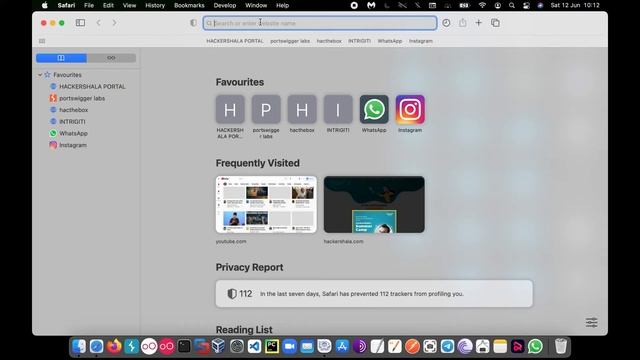The height and width of the screenshot is (360, 640).
Task: Open Terminal from the Dock
Action: tap(184, 347)
